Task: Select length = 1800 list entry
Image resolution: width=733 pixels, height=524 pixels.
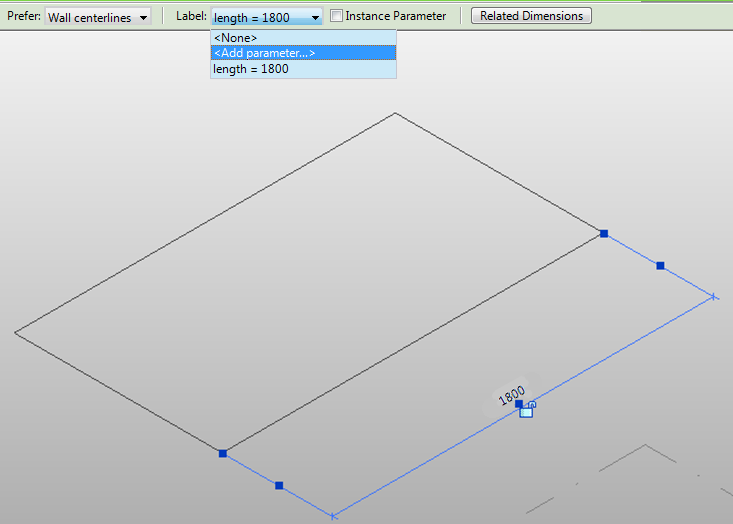Action: 303,69
